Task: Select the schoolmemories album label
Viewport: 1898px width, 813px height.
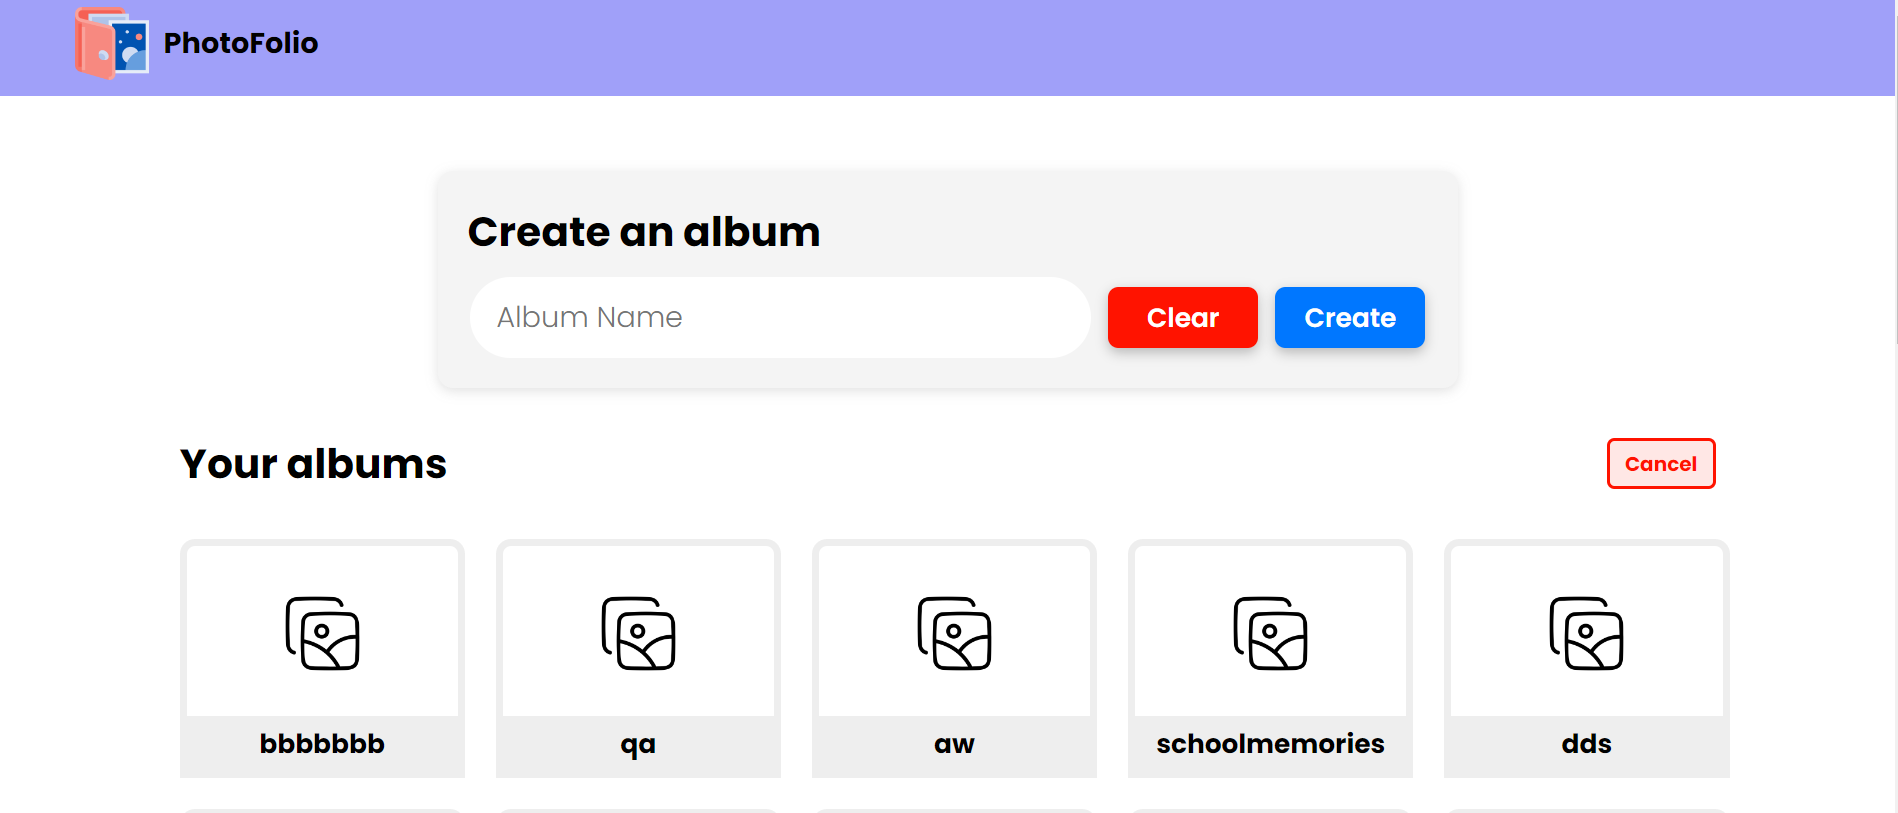Action: (x=1270, y=744)
